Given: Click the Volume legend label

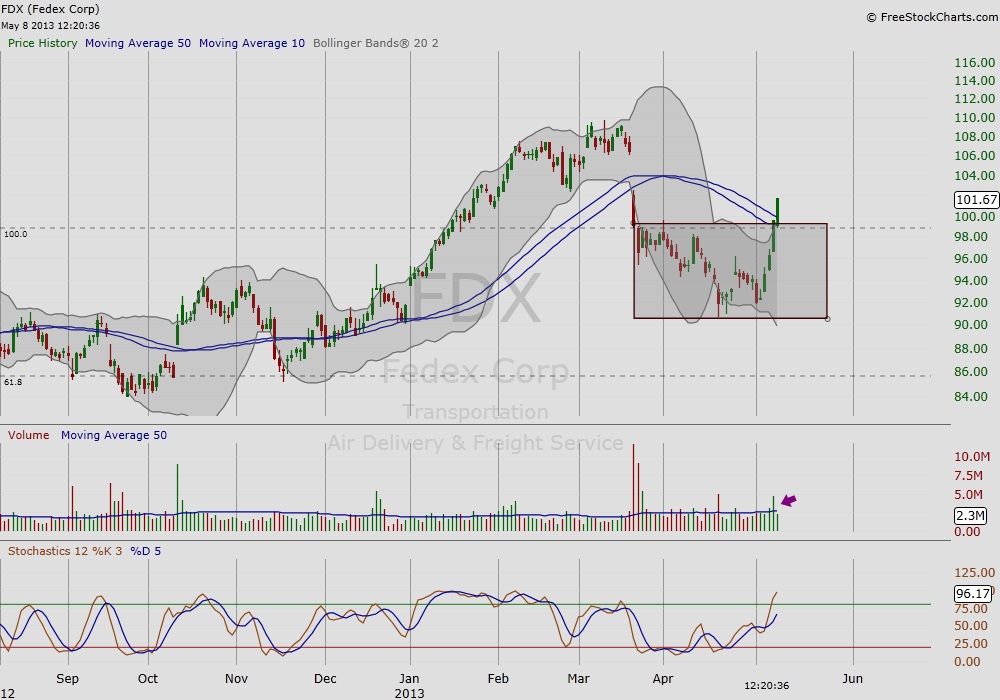Looking at the screenshot, I should [28, 435].
